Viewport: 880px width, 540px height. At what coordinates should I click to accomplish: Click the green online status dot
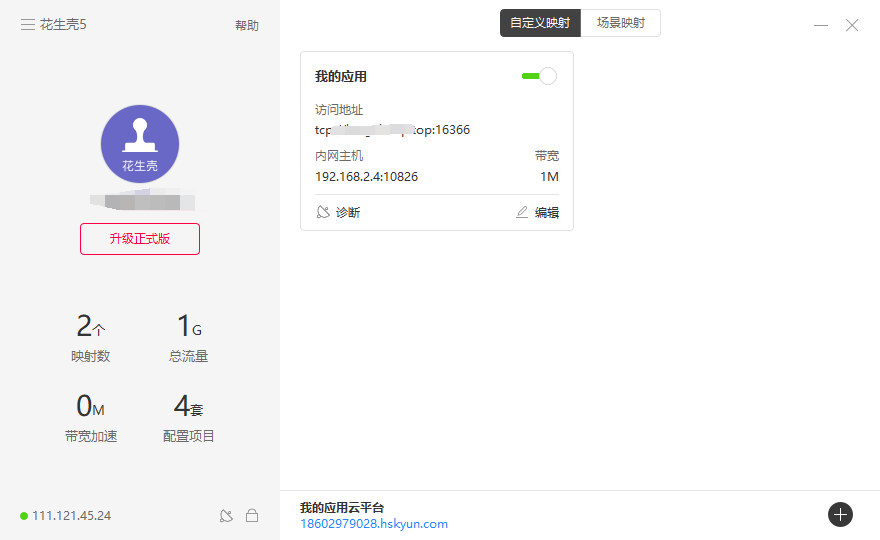coord(24,516)
